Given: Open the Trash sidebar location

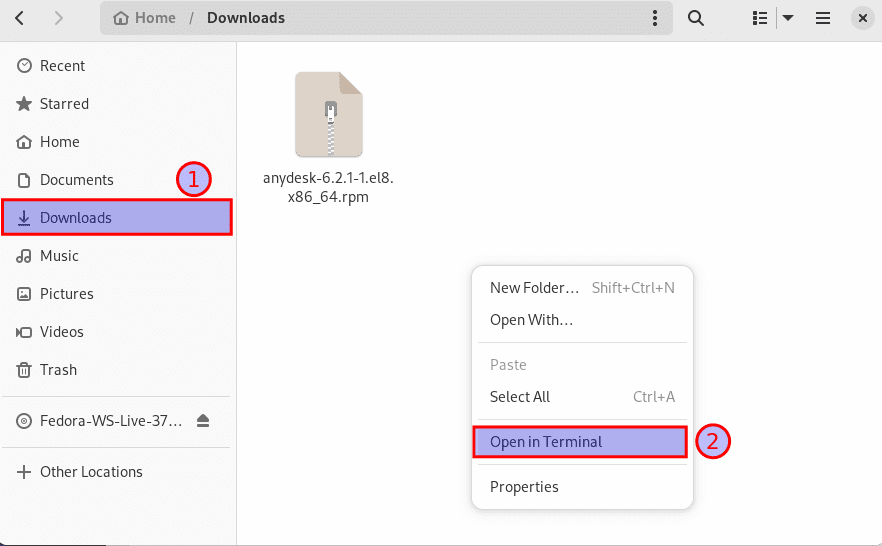Looking at the screenshot, I should pyautogui.click(x=58, y=370).
